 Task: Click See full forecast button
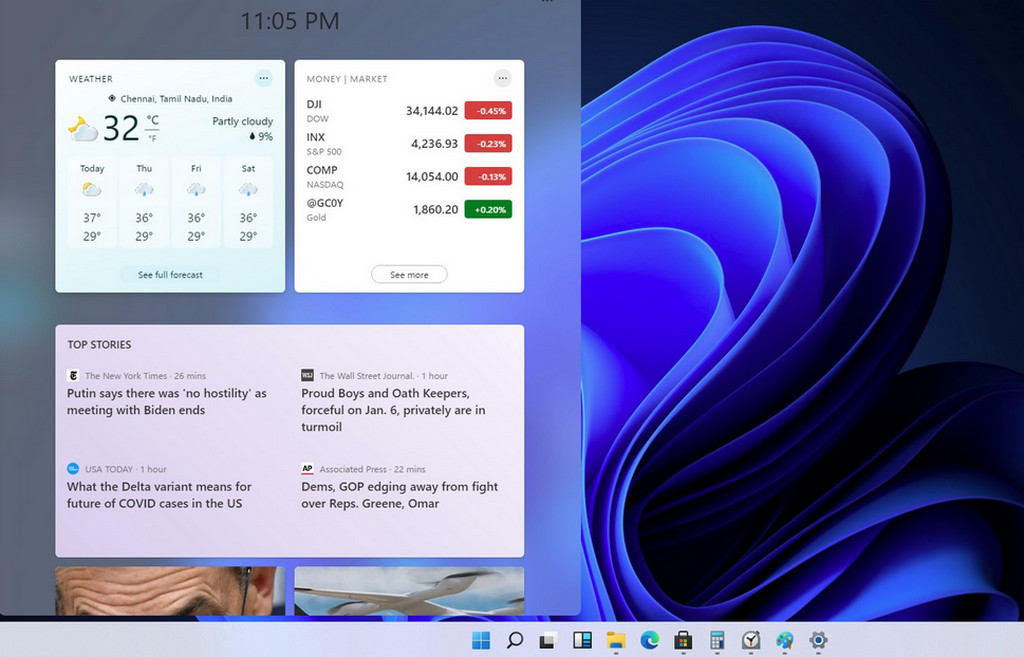[x=170, y=275]
